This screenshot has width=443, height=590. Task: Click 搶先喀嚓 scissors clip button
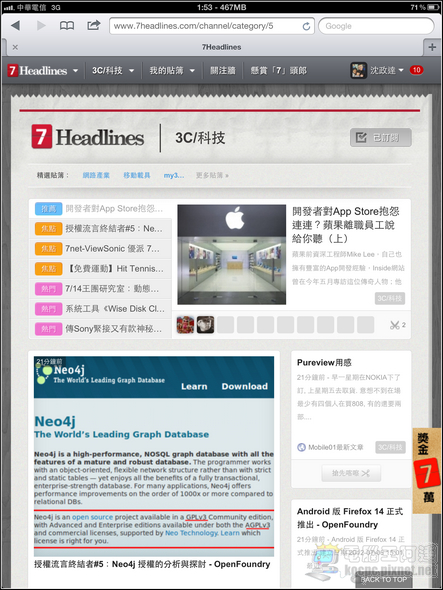pyautogui.click(x=351, y=473)
